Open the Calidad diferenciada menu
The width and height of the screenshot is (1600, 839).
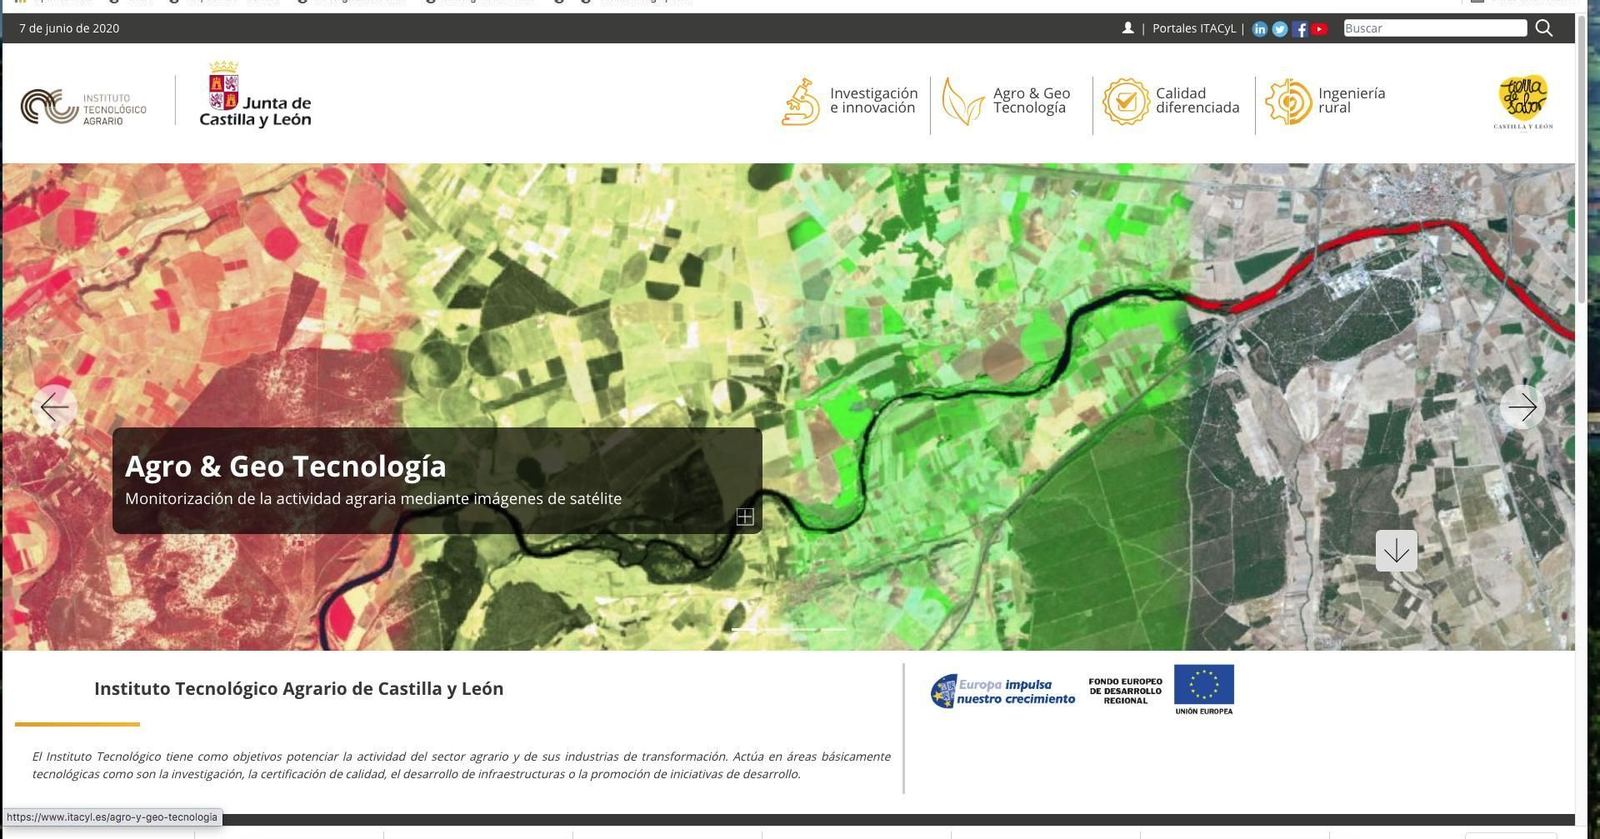(1172, 101)
